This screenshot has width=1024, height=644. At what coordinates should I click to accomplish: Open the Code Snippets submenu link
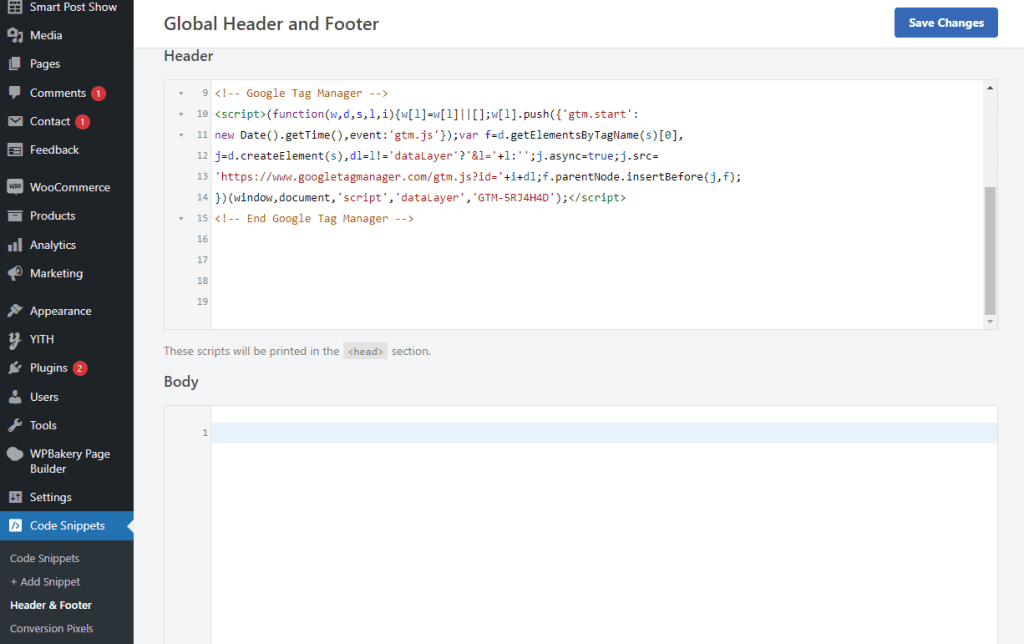(44, 558)
